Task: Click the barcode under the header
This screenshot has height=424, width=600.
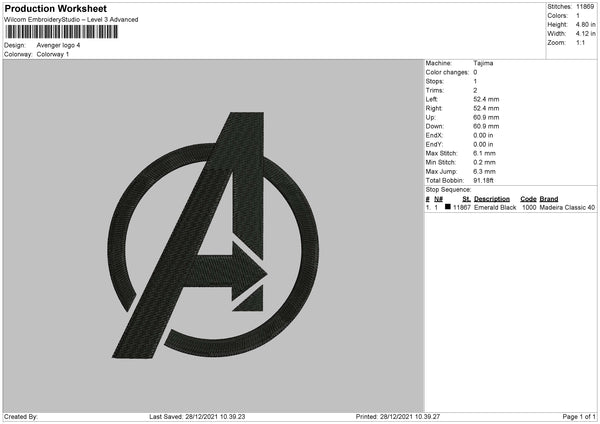Action: pos(62,32)
